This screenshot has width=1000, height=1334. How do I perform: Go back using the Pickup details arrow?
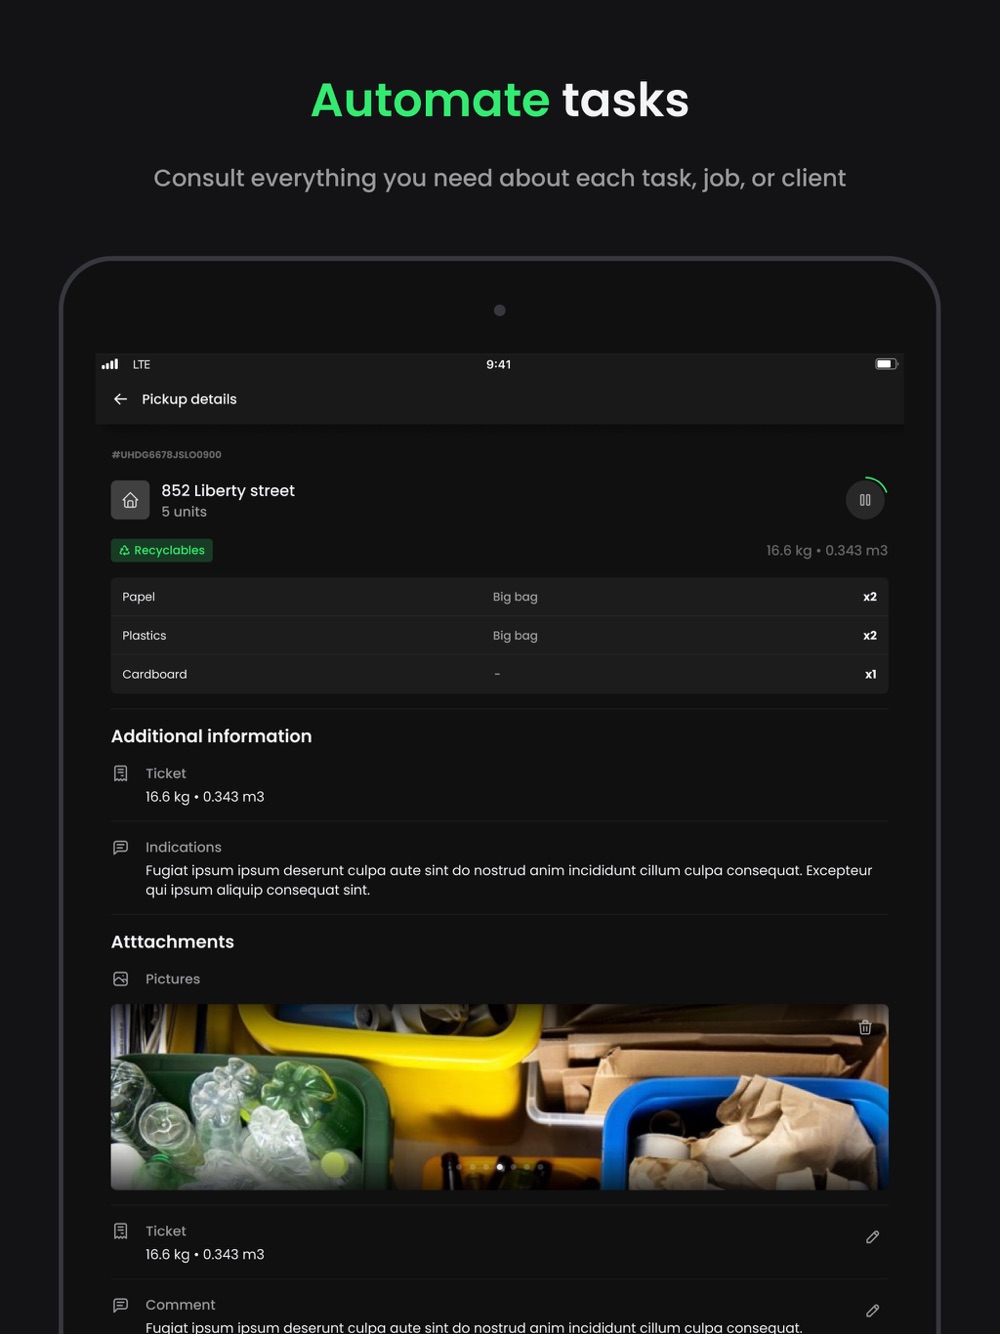coord(120,399)
